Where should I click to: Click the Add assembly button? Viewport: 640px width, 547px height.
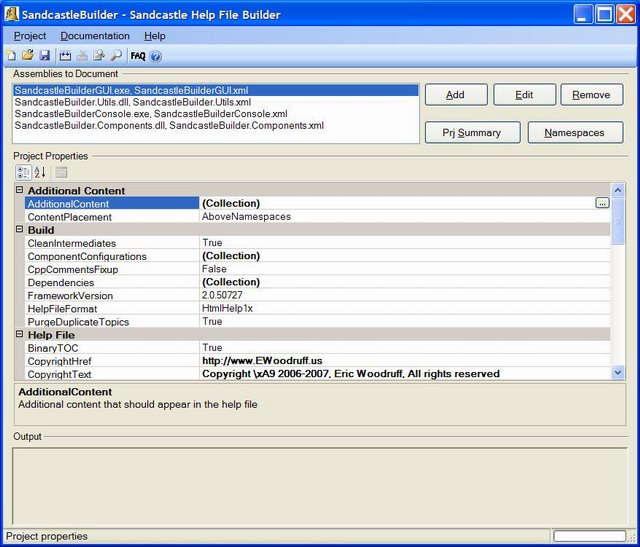pos(456,95)
